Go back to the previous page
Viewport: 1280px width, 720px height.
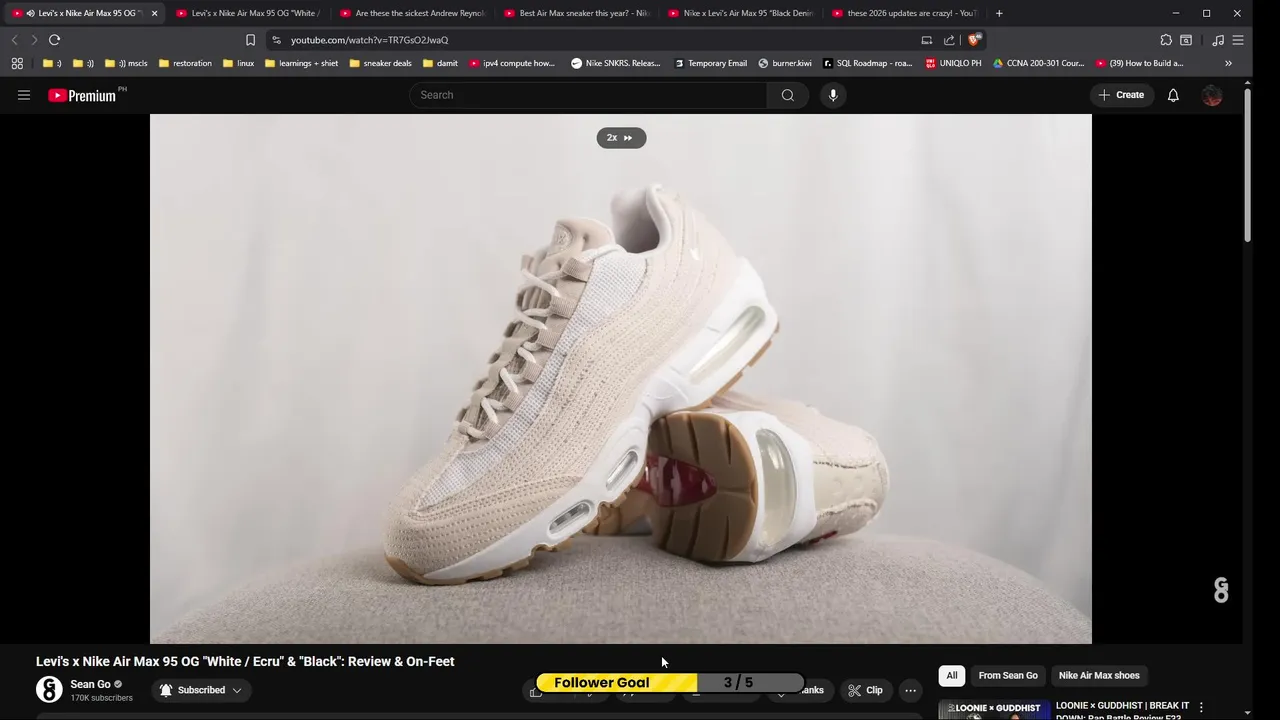tap(14, 40)
